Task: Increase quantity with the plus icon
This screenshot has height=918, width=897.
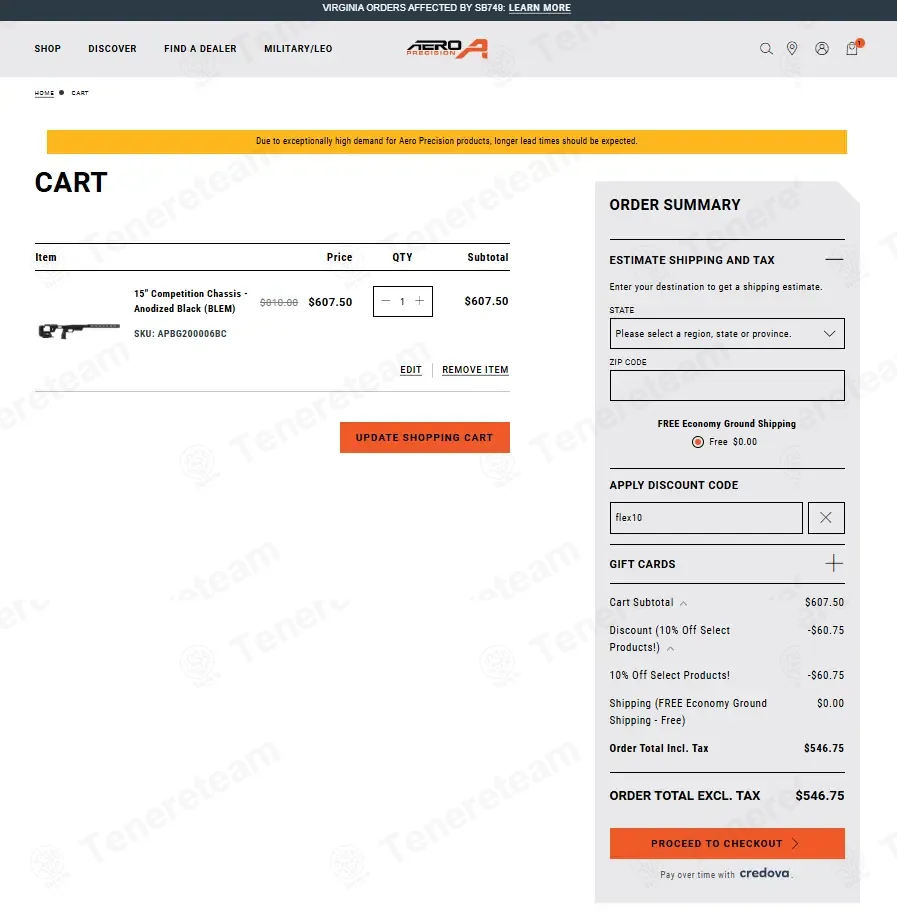Action: (420, 301)
